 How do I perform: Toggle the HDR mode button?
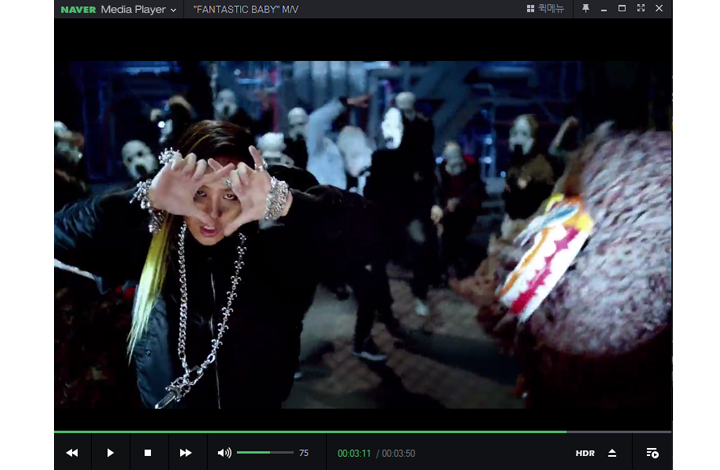pyautogui.click(x=585, y=453)
